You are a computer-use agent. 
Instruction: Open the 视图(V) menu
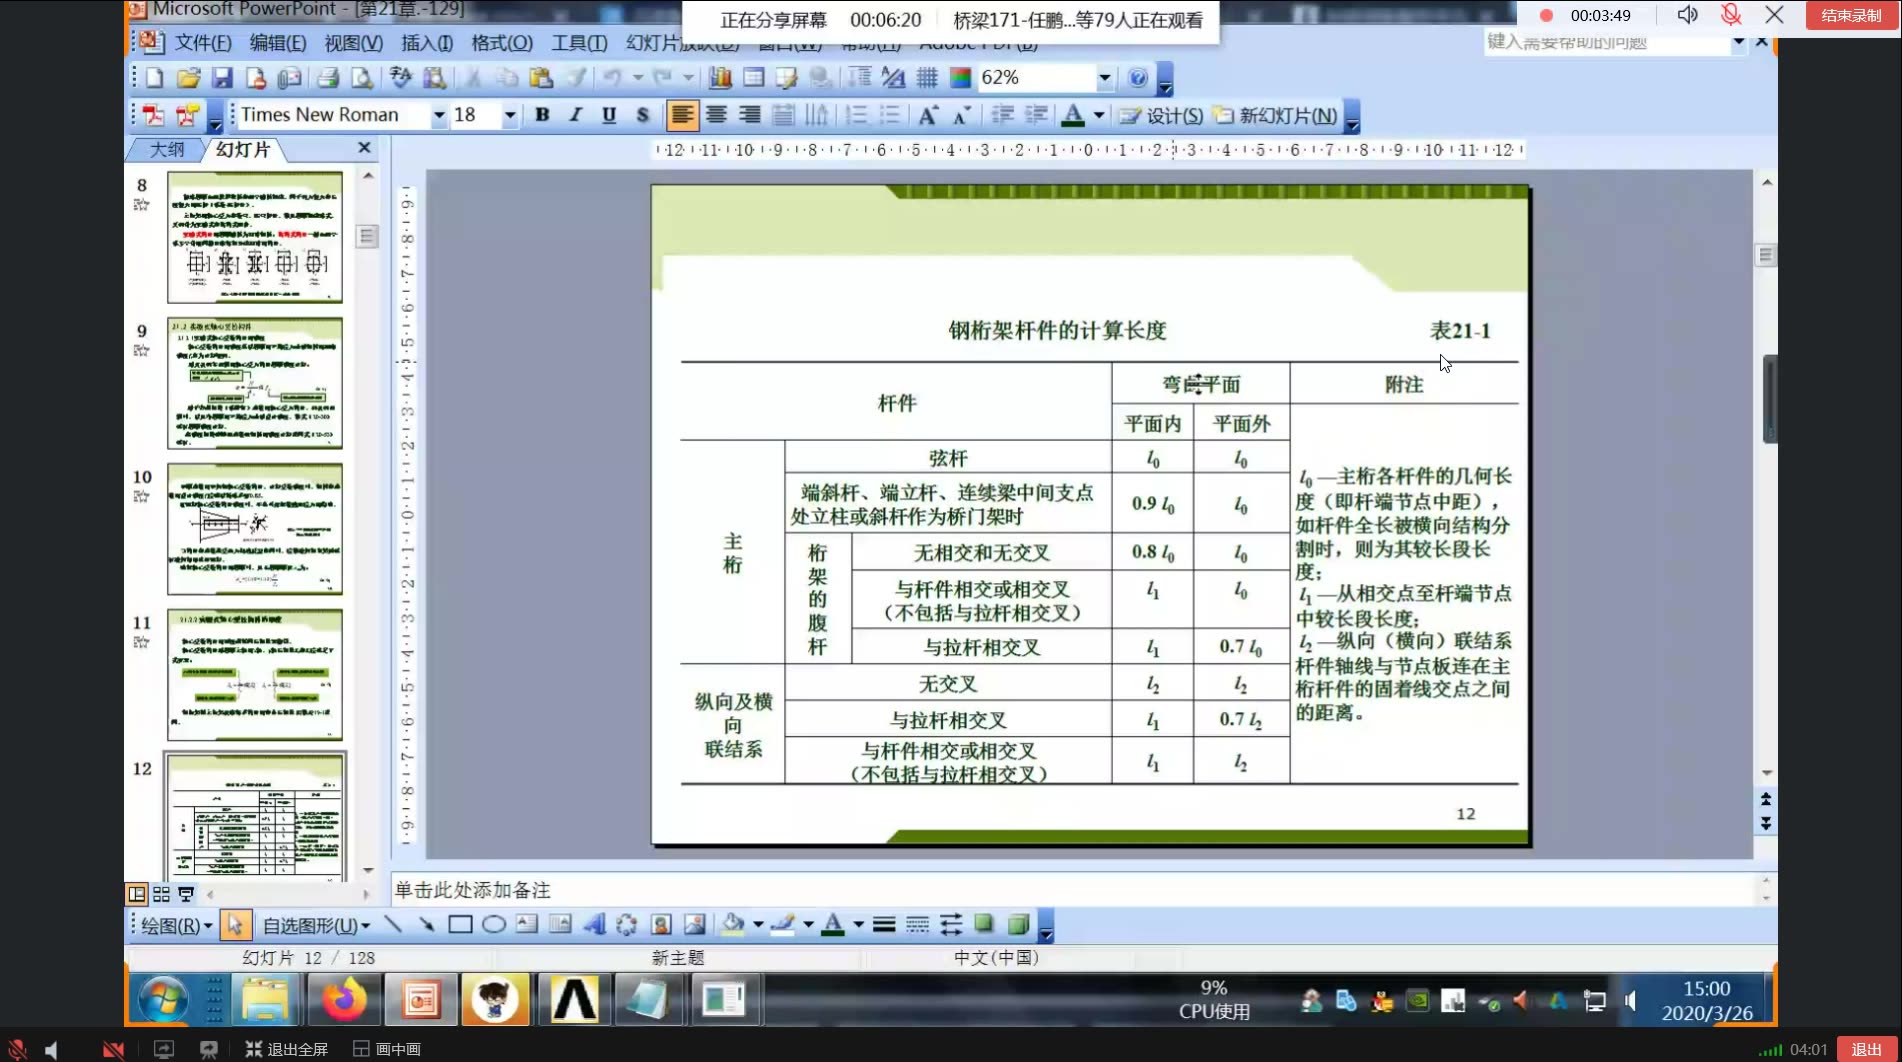(x=353, y=43)
